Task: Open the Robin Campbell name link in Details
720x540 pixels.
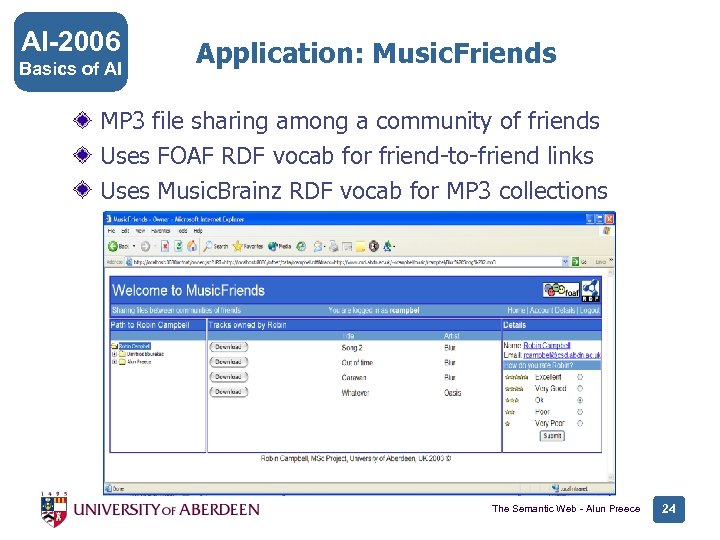Action: coord(546,345)
